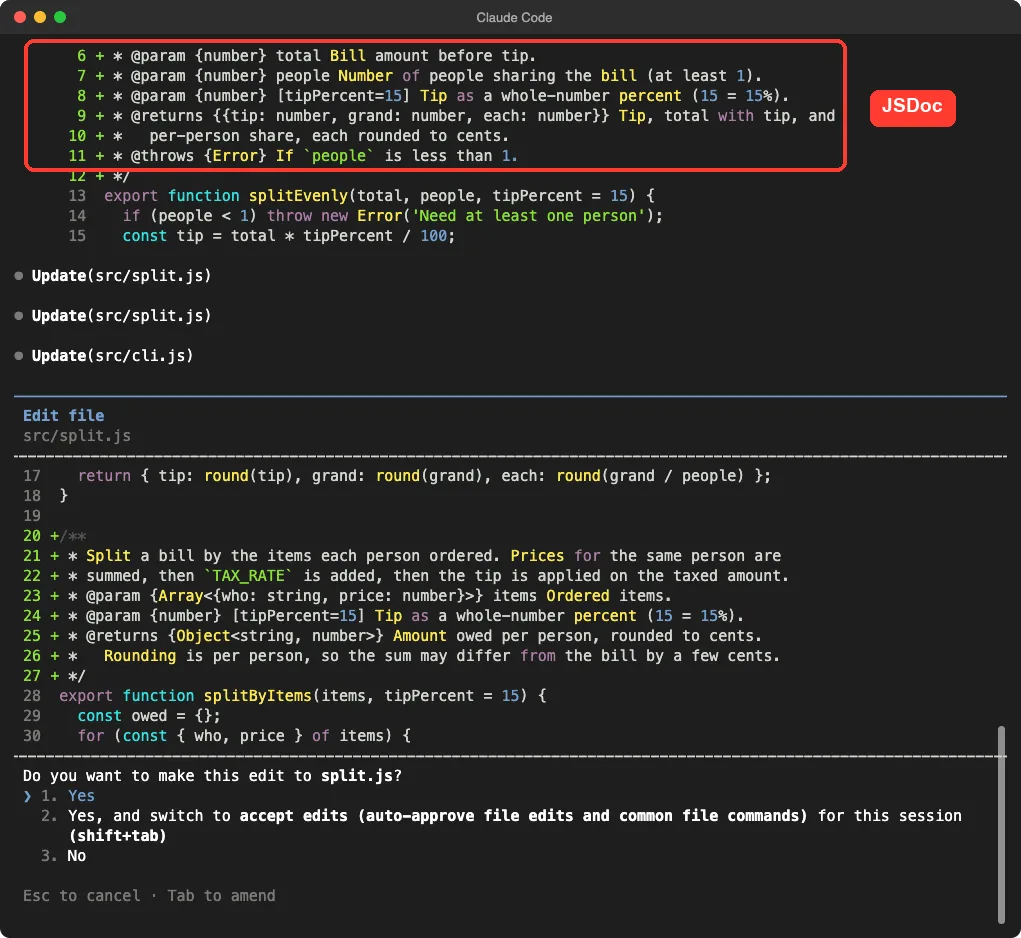Click line 13 export function splitEvenly
This screenshot has height=938, width=1021.
(x=379, y=195)
